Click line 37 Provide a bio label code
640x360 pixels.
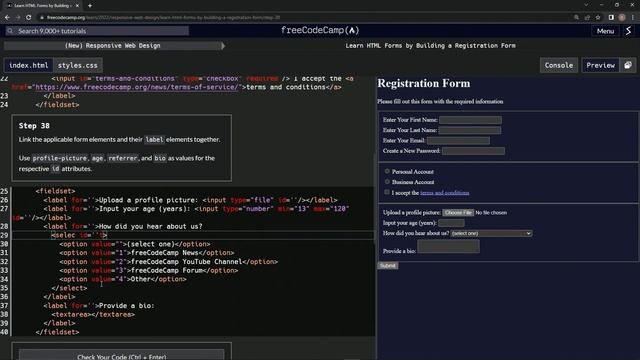click(x=99, y=306)
